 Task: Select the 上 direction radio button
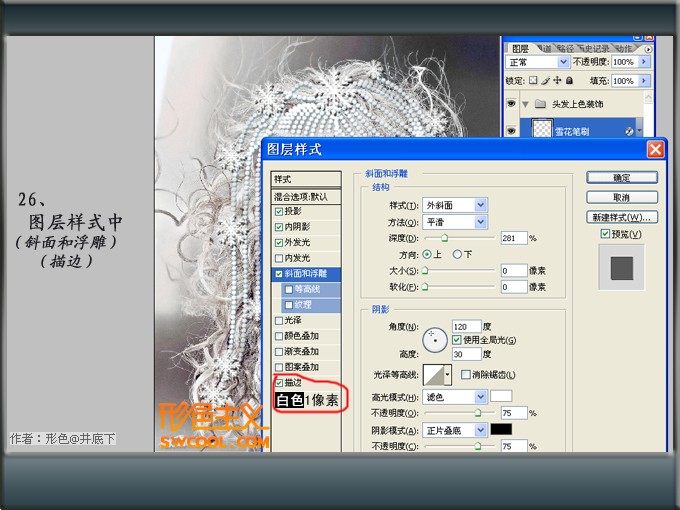click(427, 254)
